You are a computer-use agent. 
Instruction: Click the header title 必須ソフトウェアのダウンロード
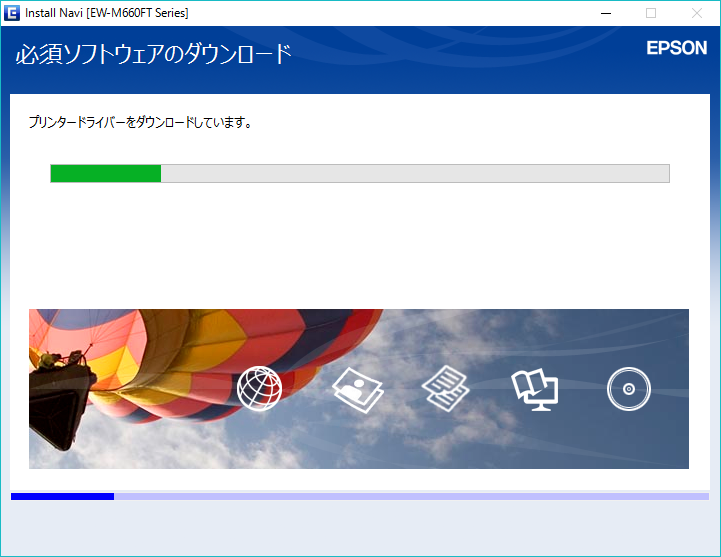coord(153,54)
